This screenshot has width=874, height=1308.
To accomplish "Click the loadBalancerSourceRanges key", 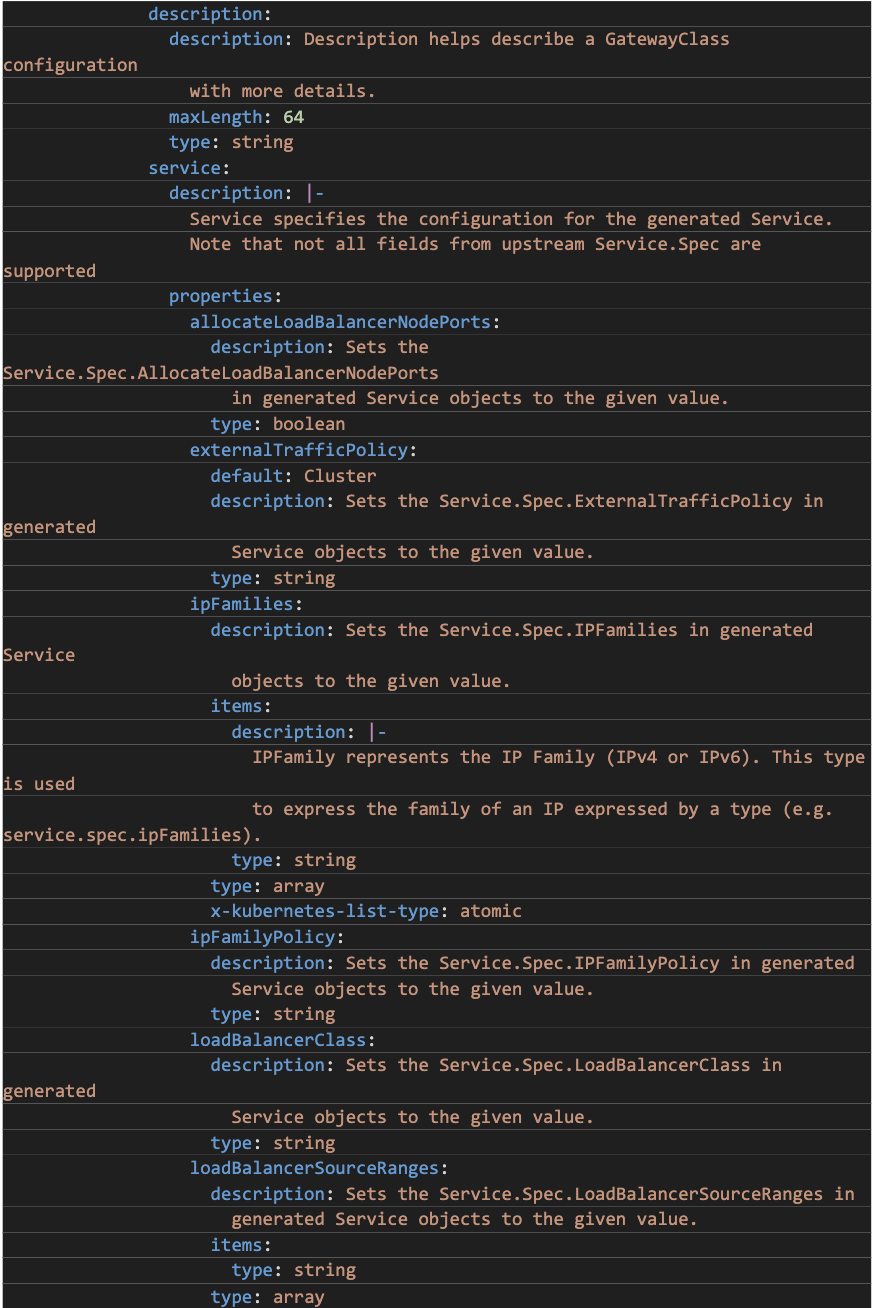I will tap(314, 1168).
